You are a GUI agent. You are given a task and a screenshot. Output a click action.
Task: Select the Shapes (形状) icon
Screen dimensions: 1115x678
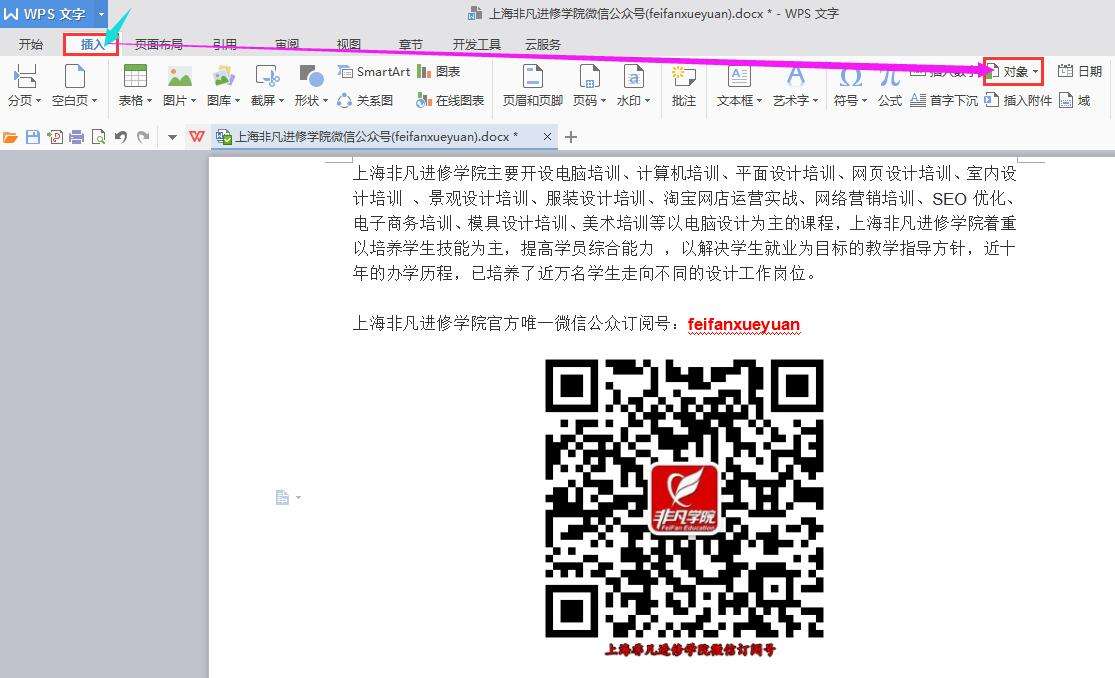(311, 75)
